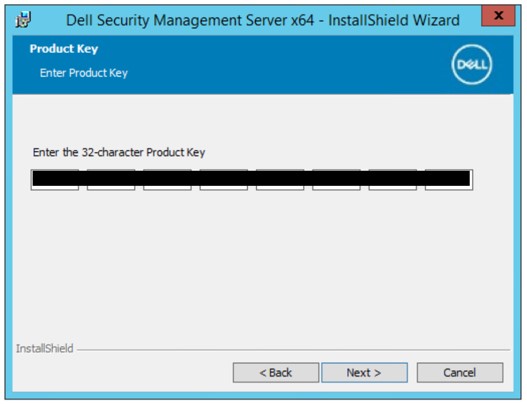Click the empty gray dialog body area
Image resolution: width=527 pixels, height=404 pixels.
(262, 266)
